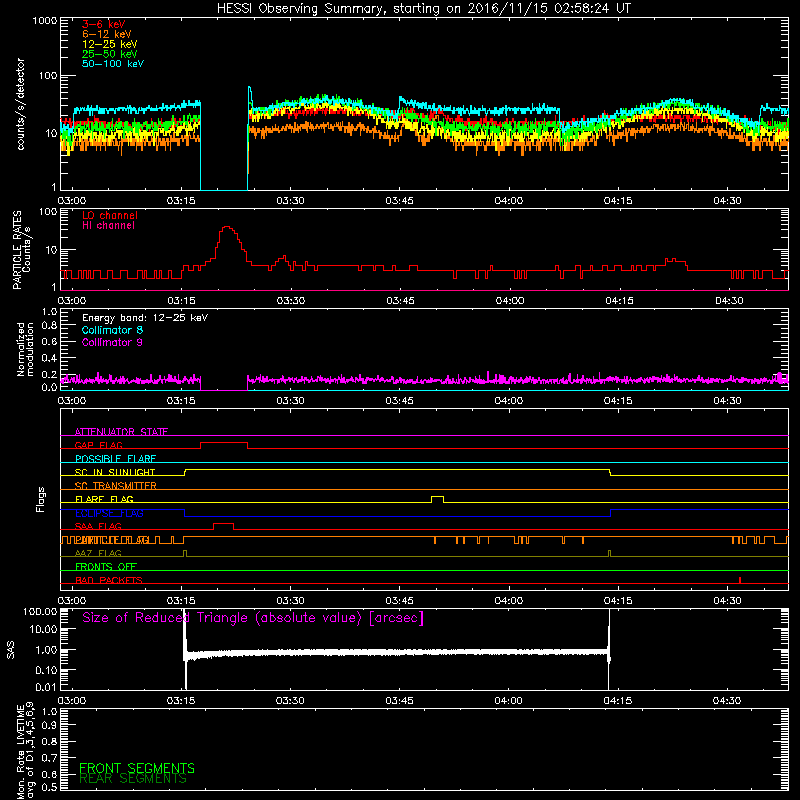Click the '0.9' tick on the livetime plot
The image size is (800, 800).
[x=49, y=726]
